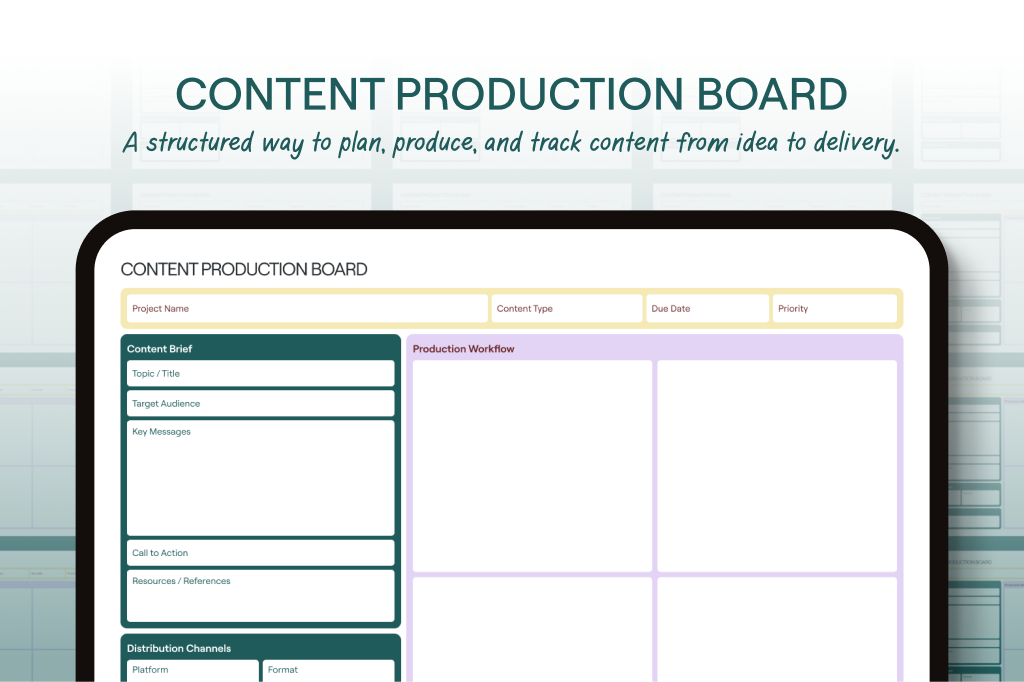Select the top-left Production Workflow box

[x=532, y=466]
